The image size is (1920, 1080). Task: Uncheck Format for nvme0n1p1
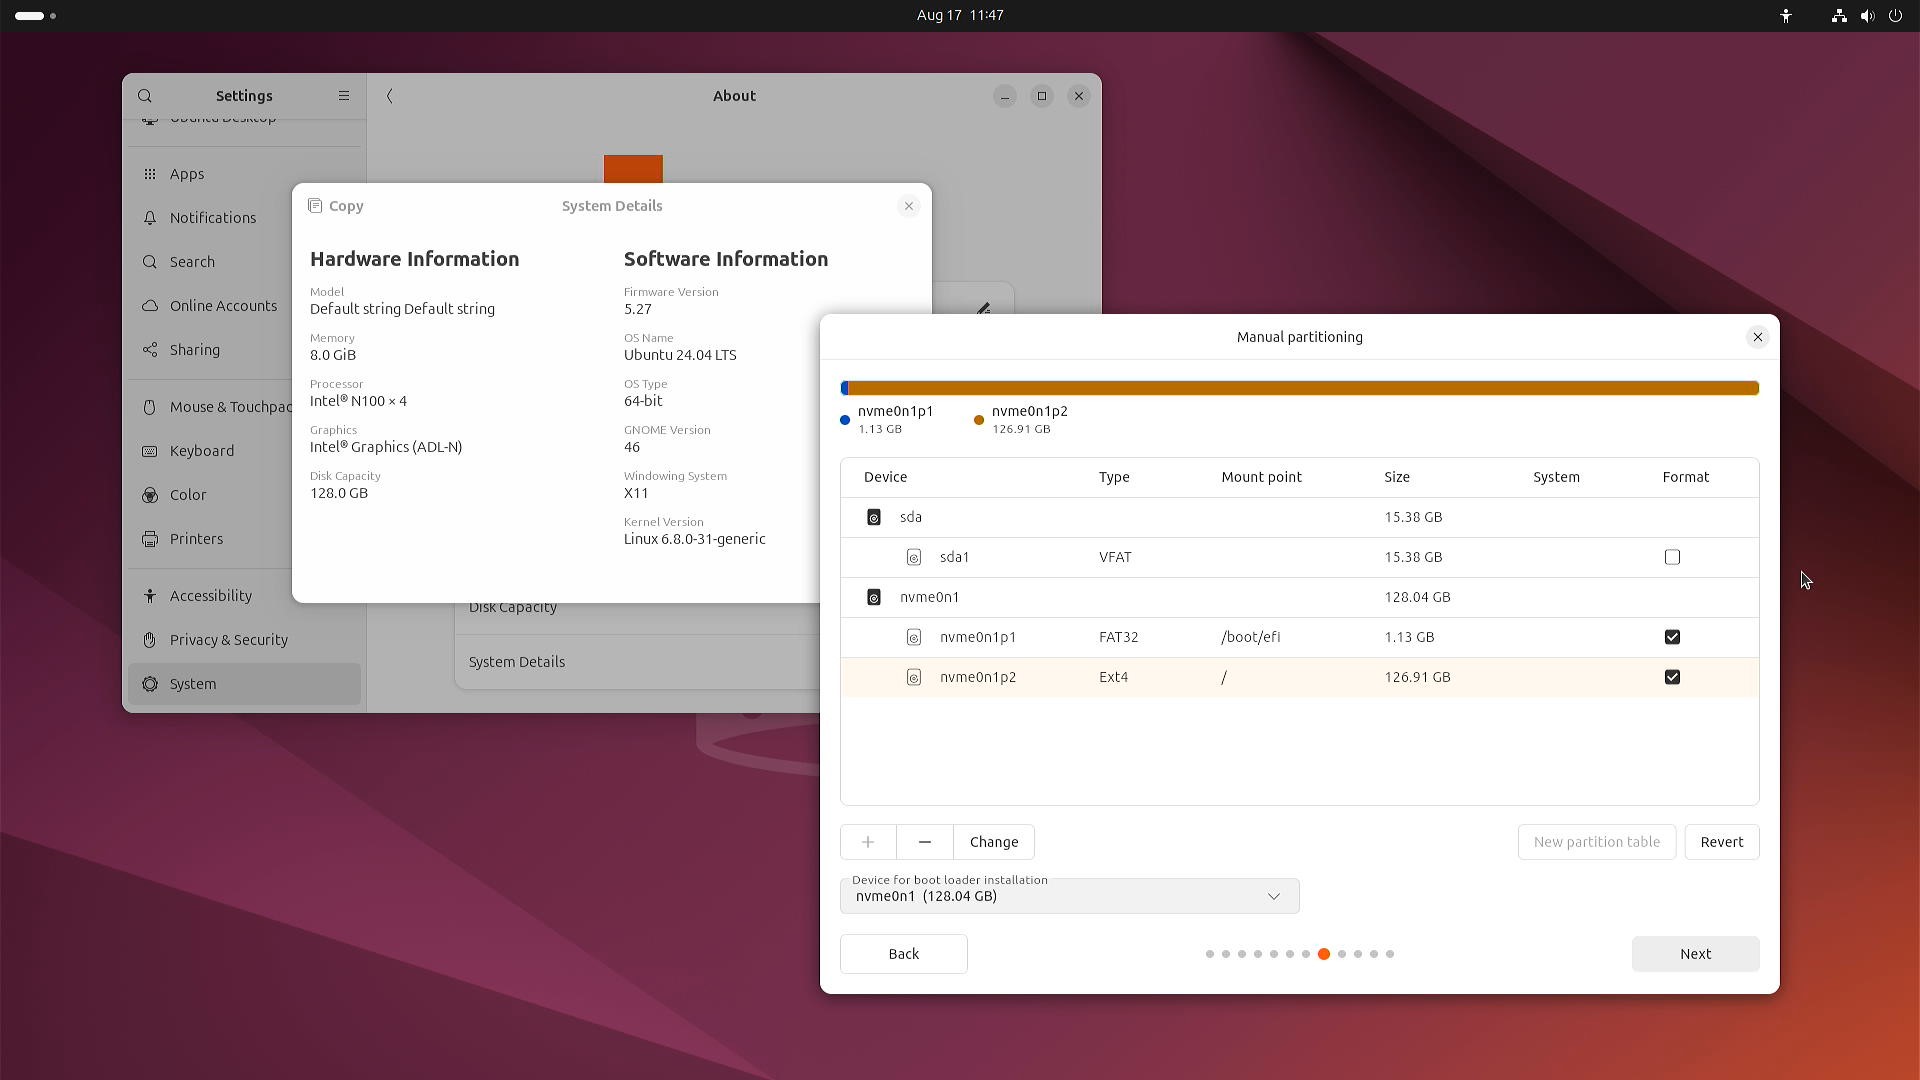1672,637
